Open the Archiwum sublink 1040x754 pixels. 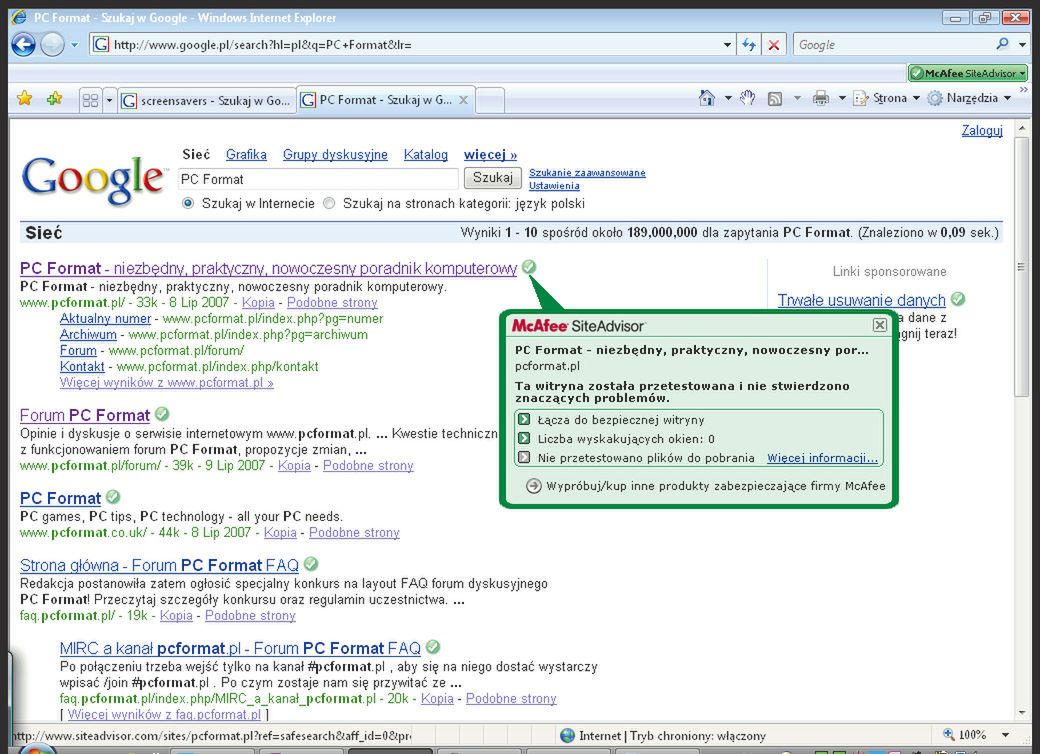click(x=88, y=334)
